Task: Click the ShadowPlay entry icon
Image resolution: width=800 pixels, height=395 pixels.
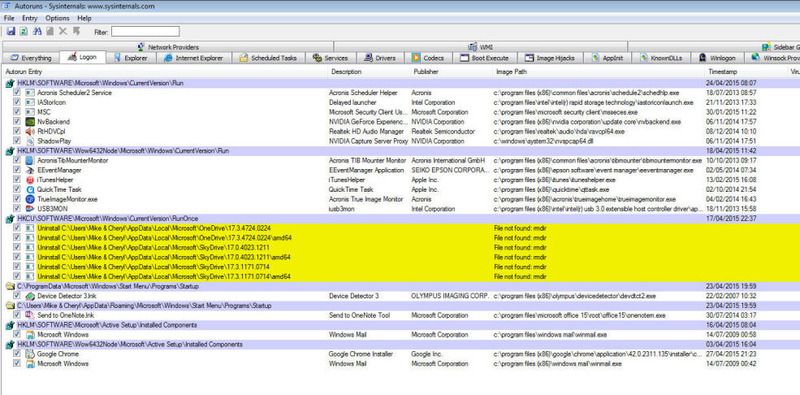Action: 30,141
